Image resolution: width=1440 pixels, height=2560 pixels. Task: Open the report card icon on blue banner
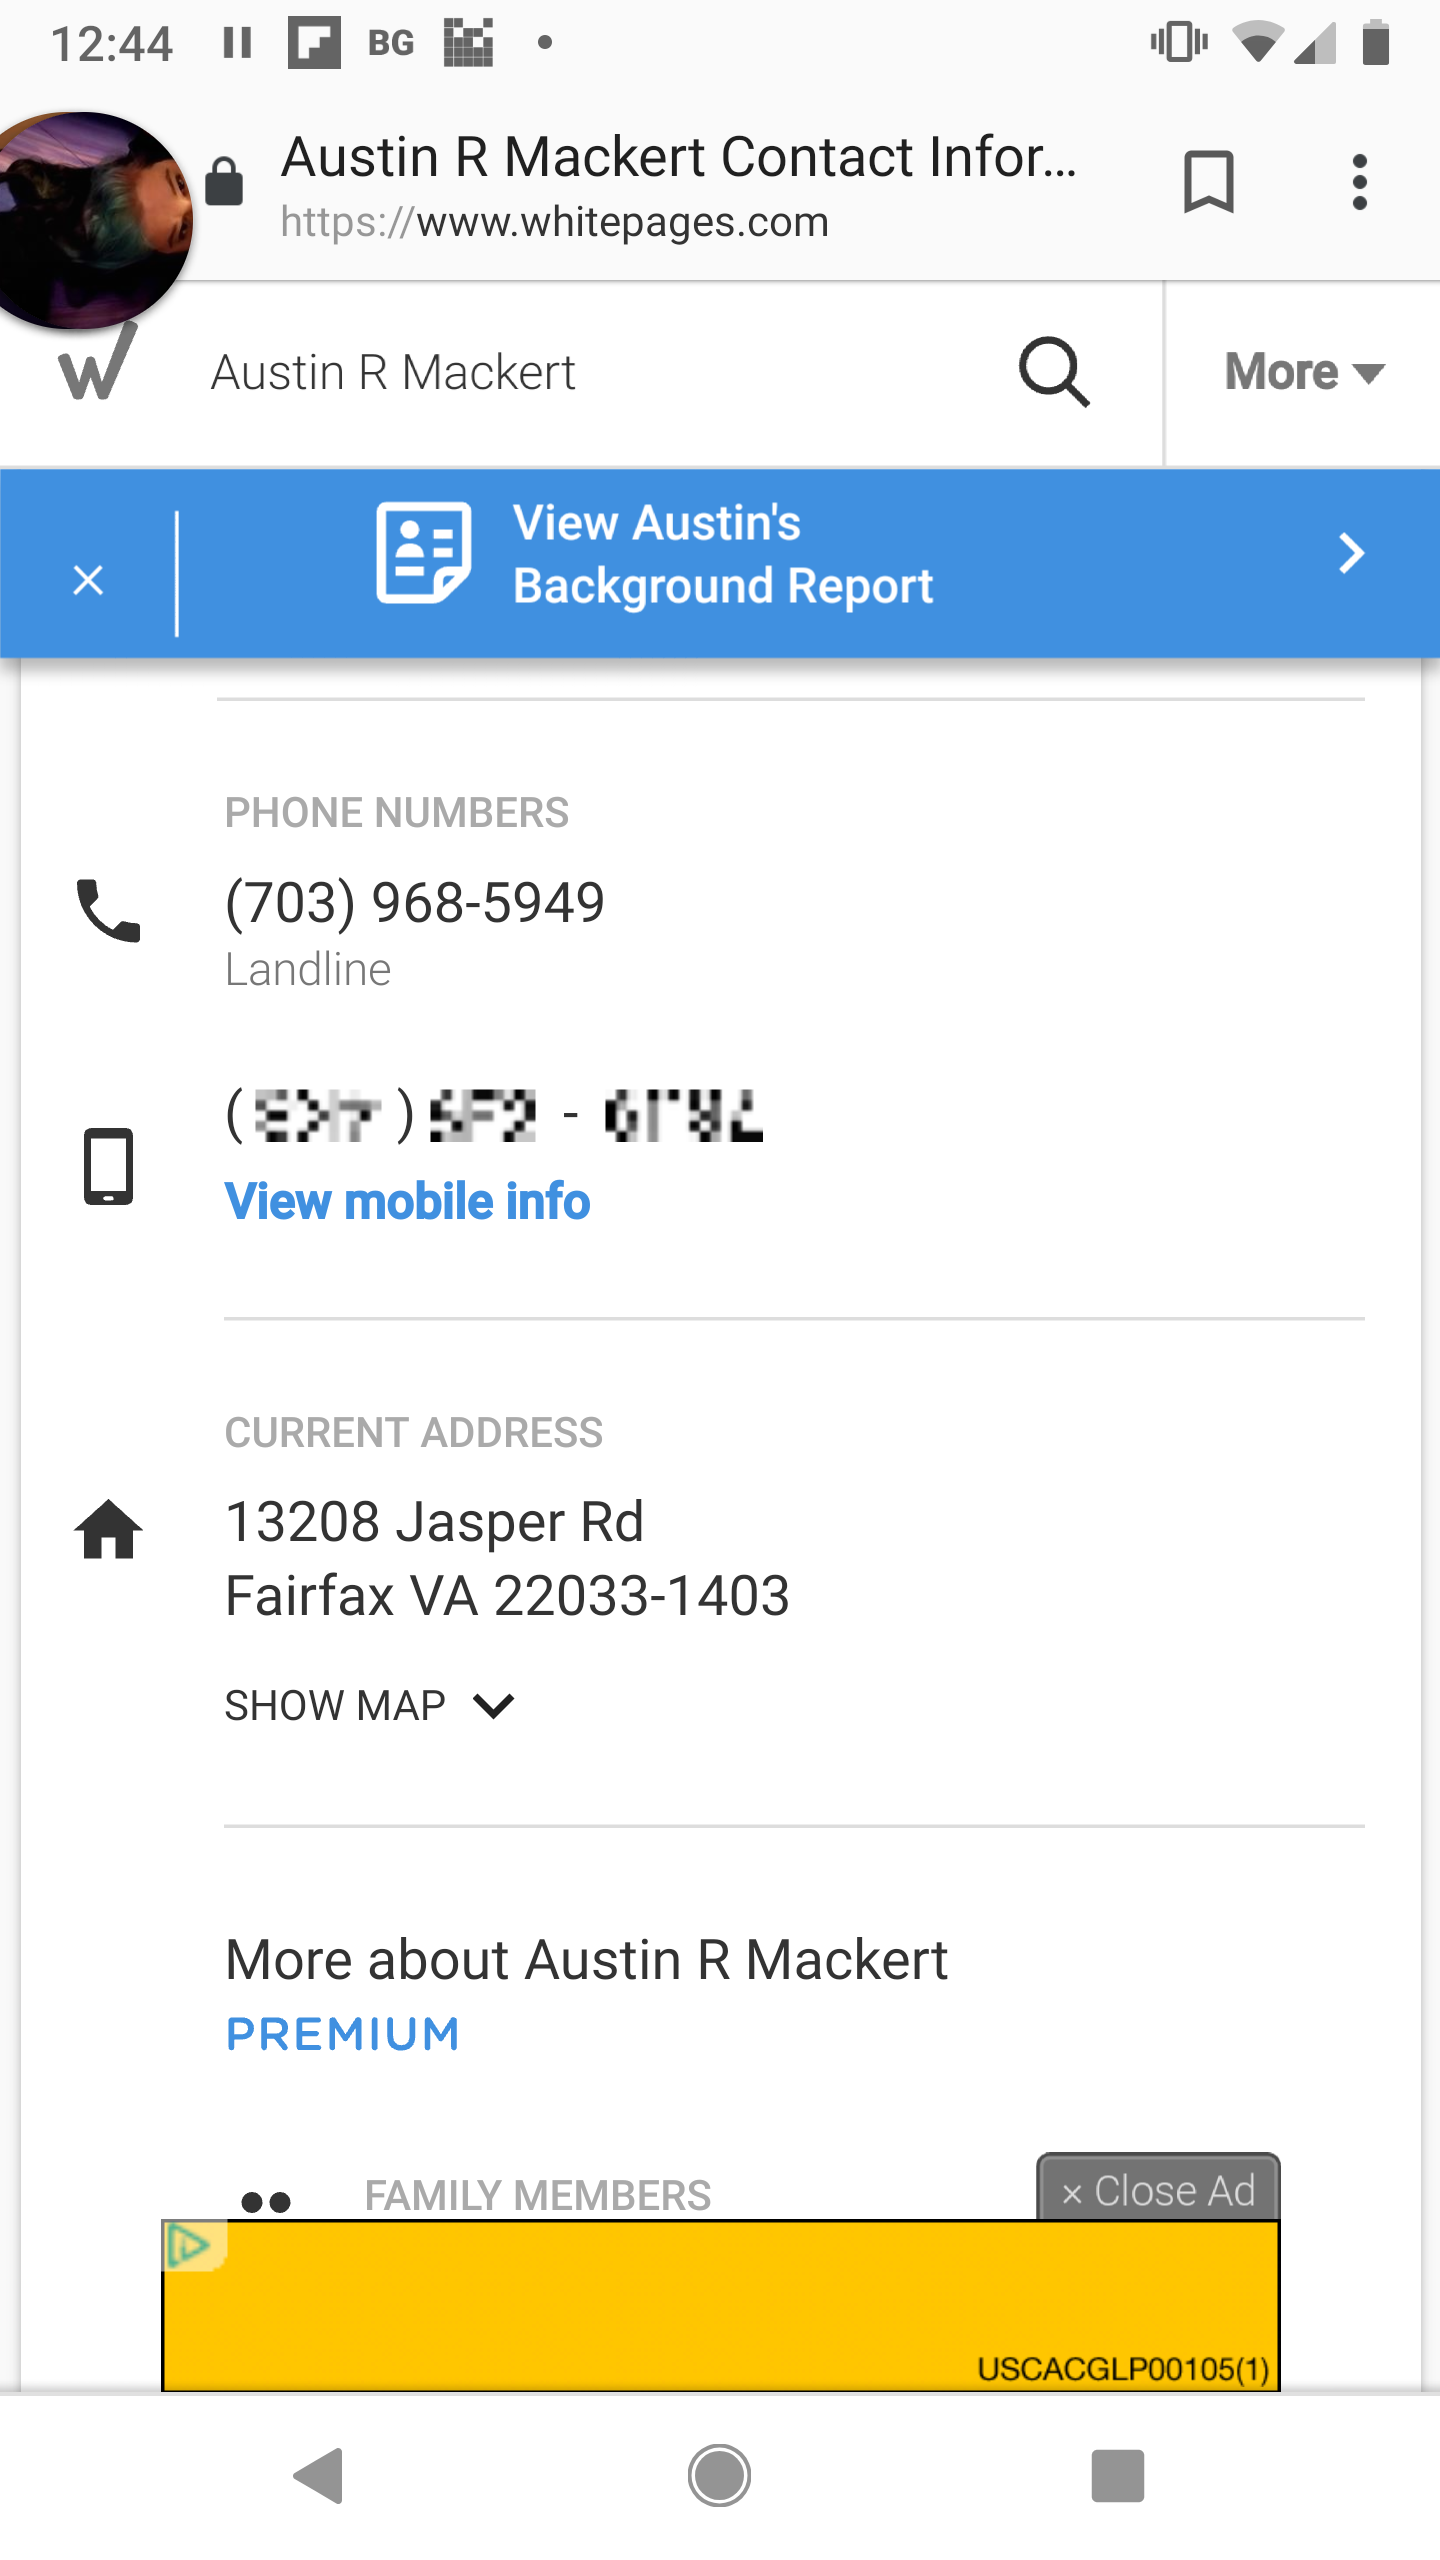click(x=423, y=552)
